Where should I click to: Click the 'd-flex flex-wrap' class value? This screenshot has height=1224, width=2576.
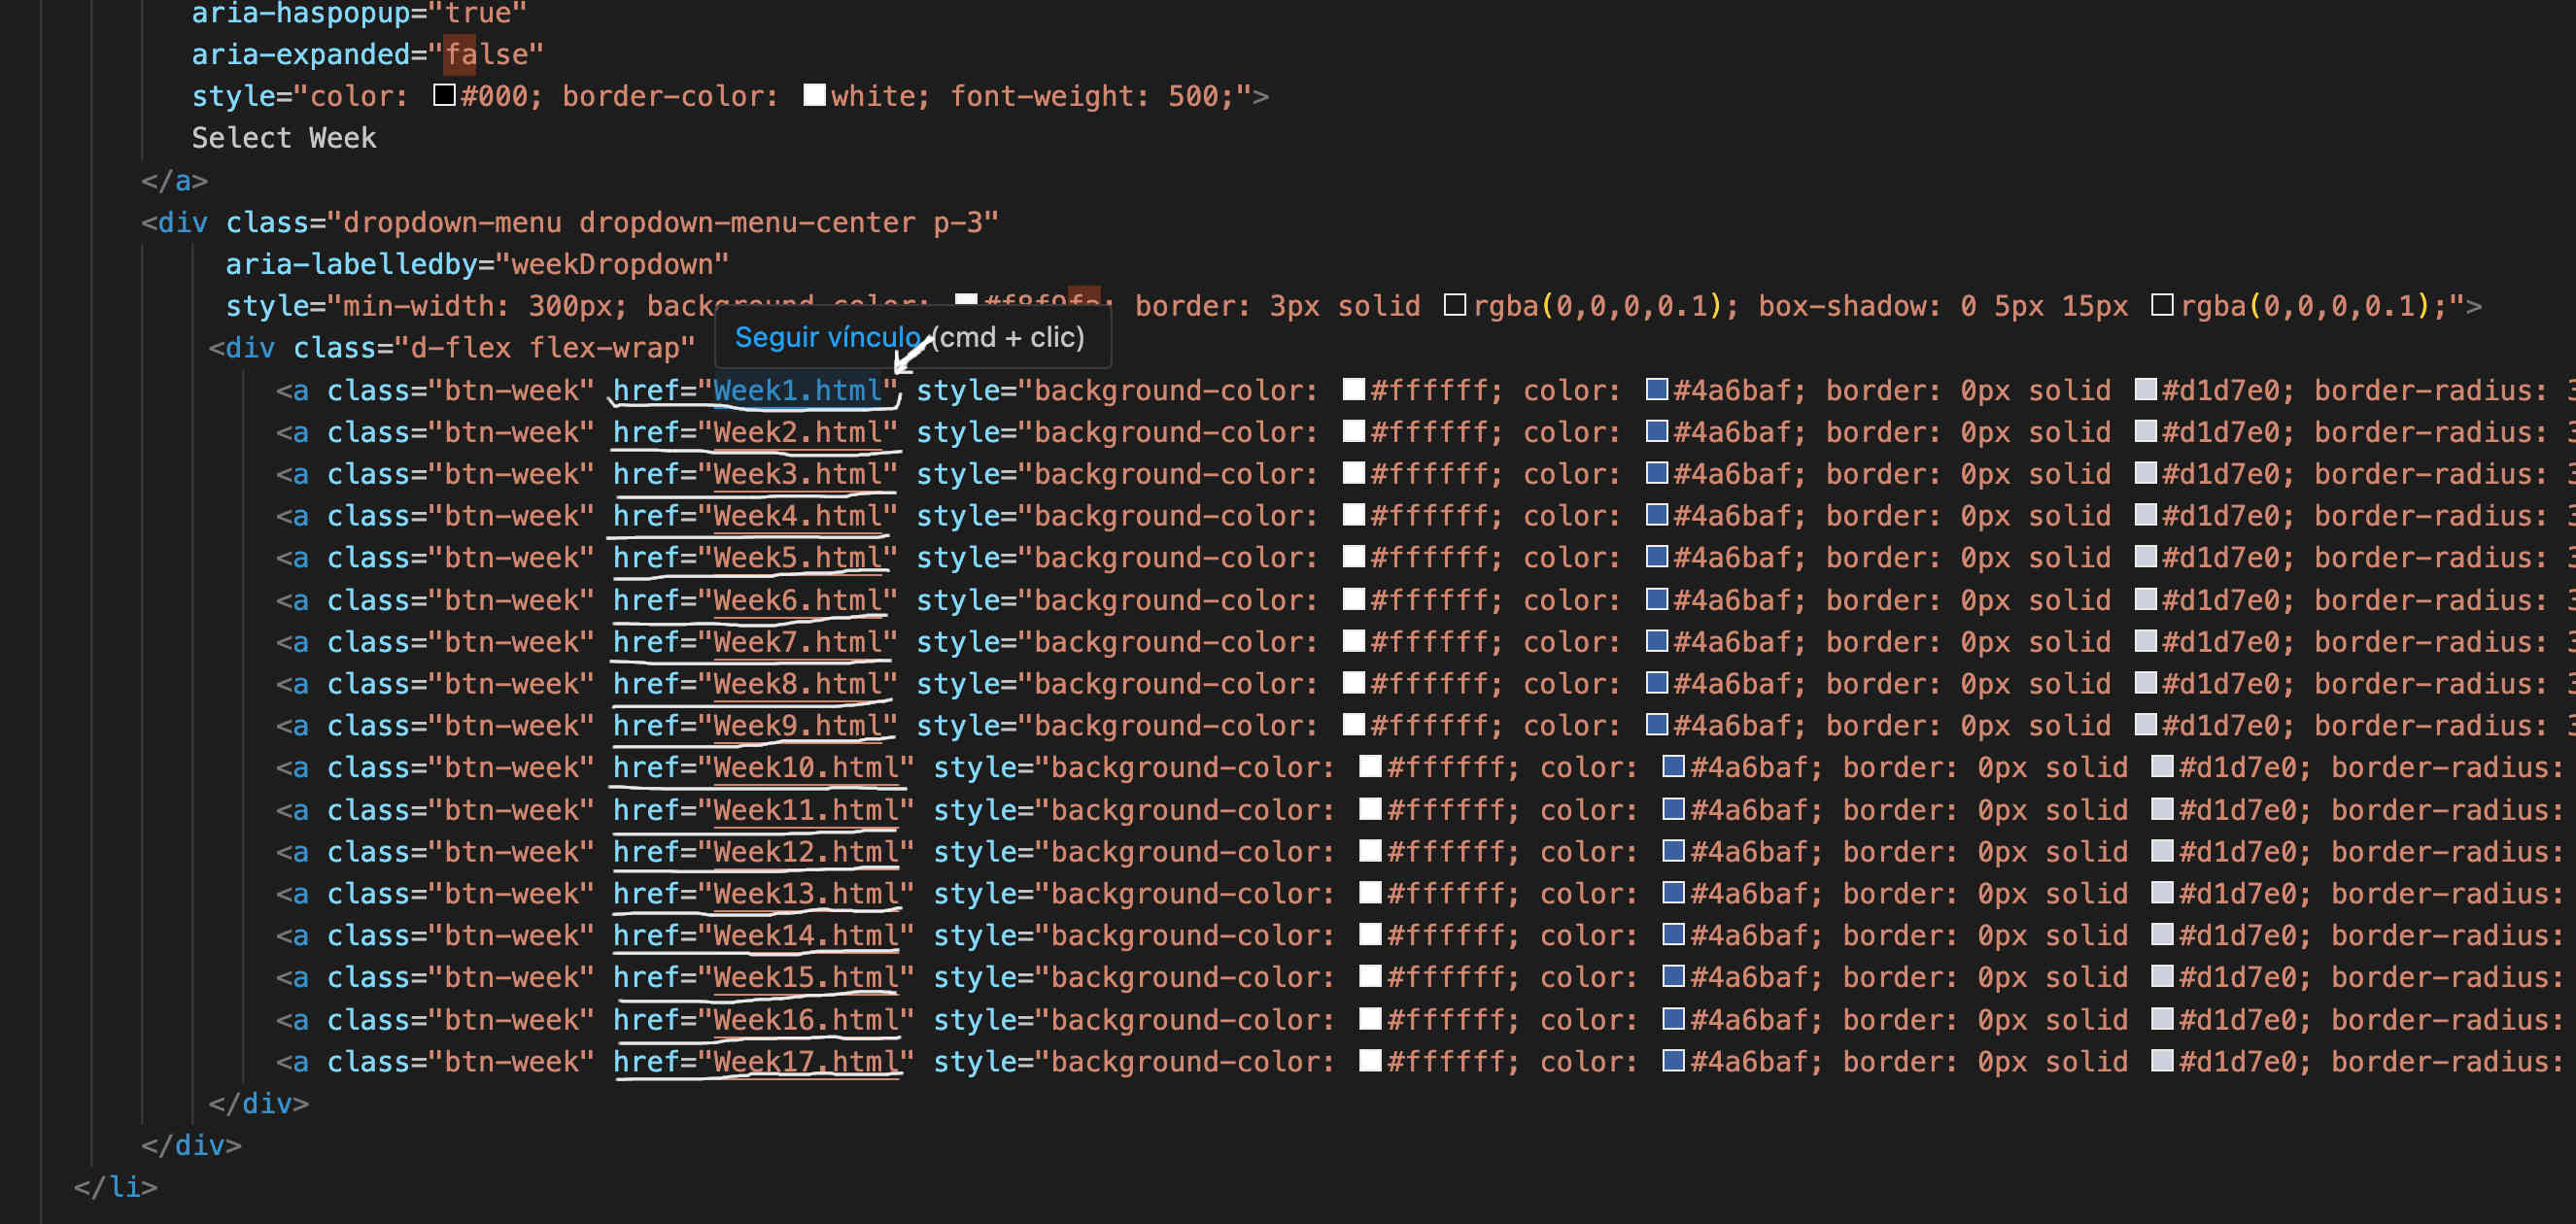(x=545, y=349)
